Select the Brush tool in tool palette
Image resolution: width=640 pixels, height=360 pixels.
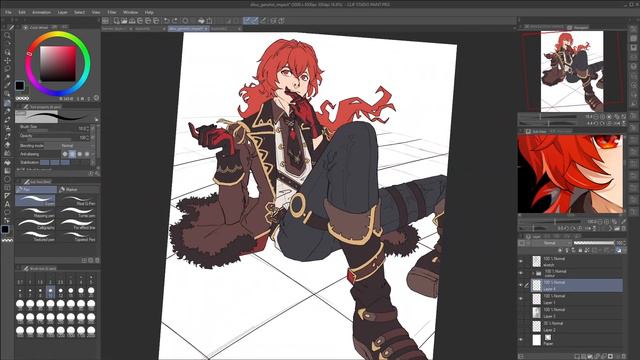(7, 120)
